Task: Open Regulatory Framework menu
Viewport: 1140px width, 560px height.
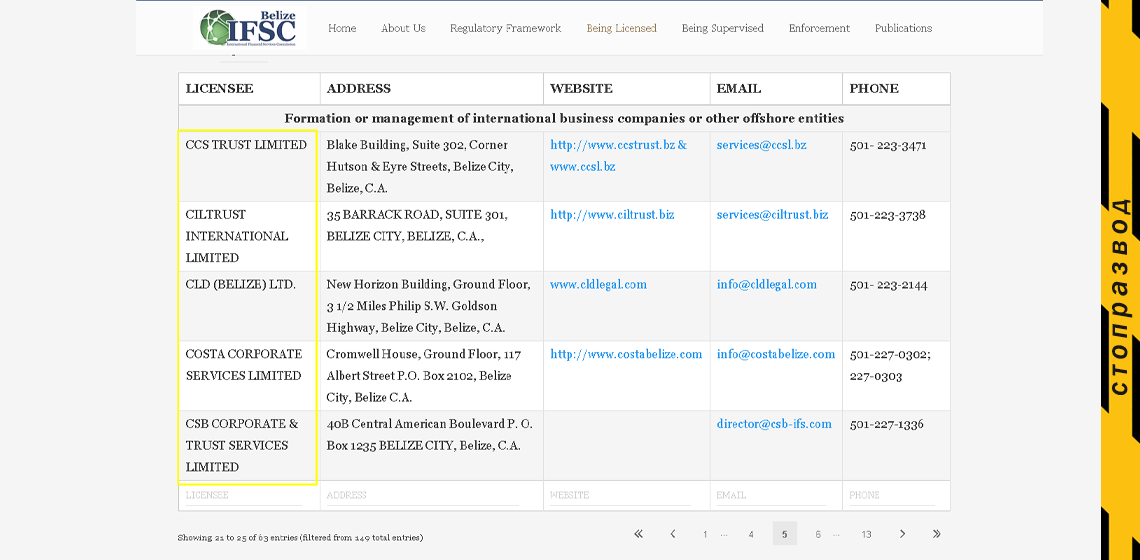Action: coord(505,28)
